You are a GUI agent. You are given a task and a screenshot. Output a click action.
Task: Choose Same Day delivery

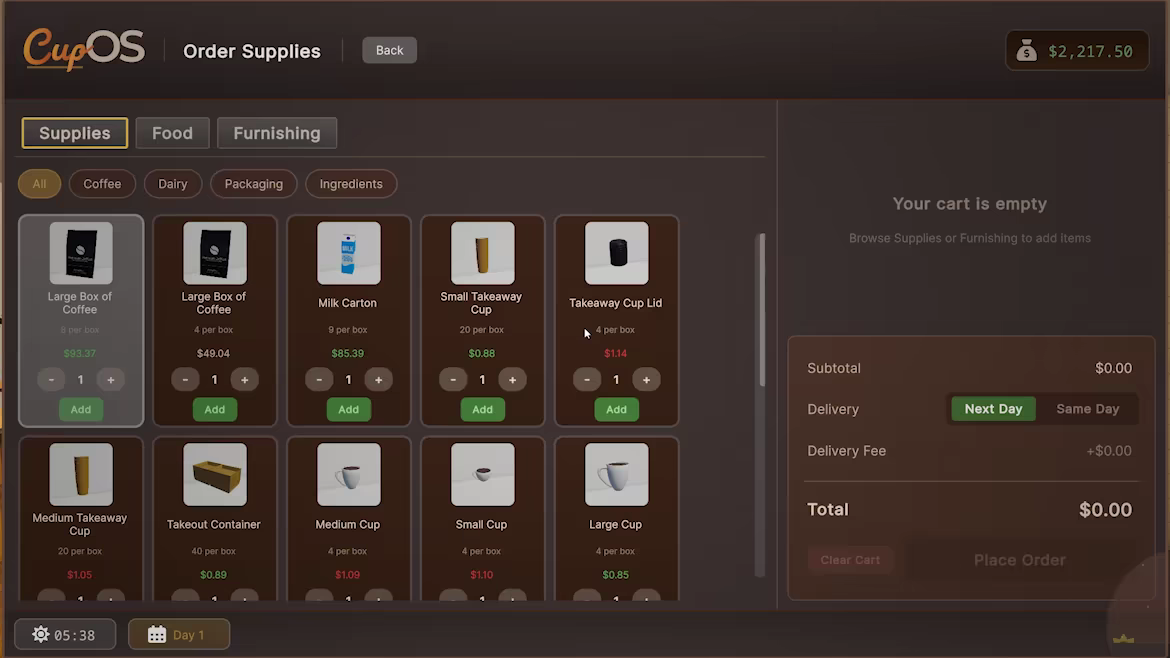click(1087, 409)
